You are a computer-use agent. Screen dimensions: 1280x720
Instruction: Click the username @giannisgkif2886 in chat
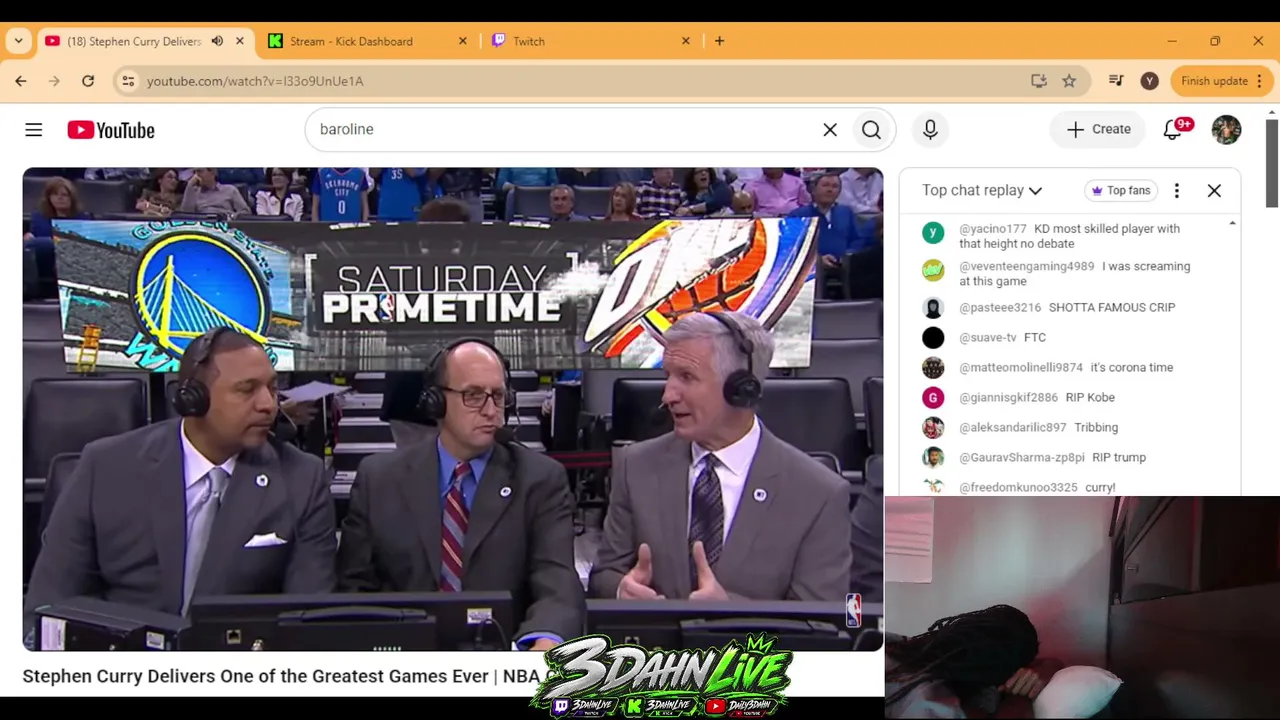1008,398
